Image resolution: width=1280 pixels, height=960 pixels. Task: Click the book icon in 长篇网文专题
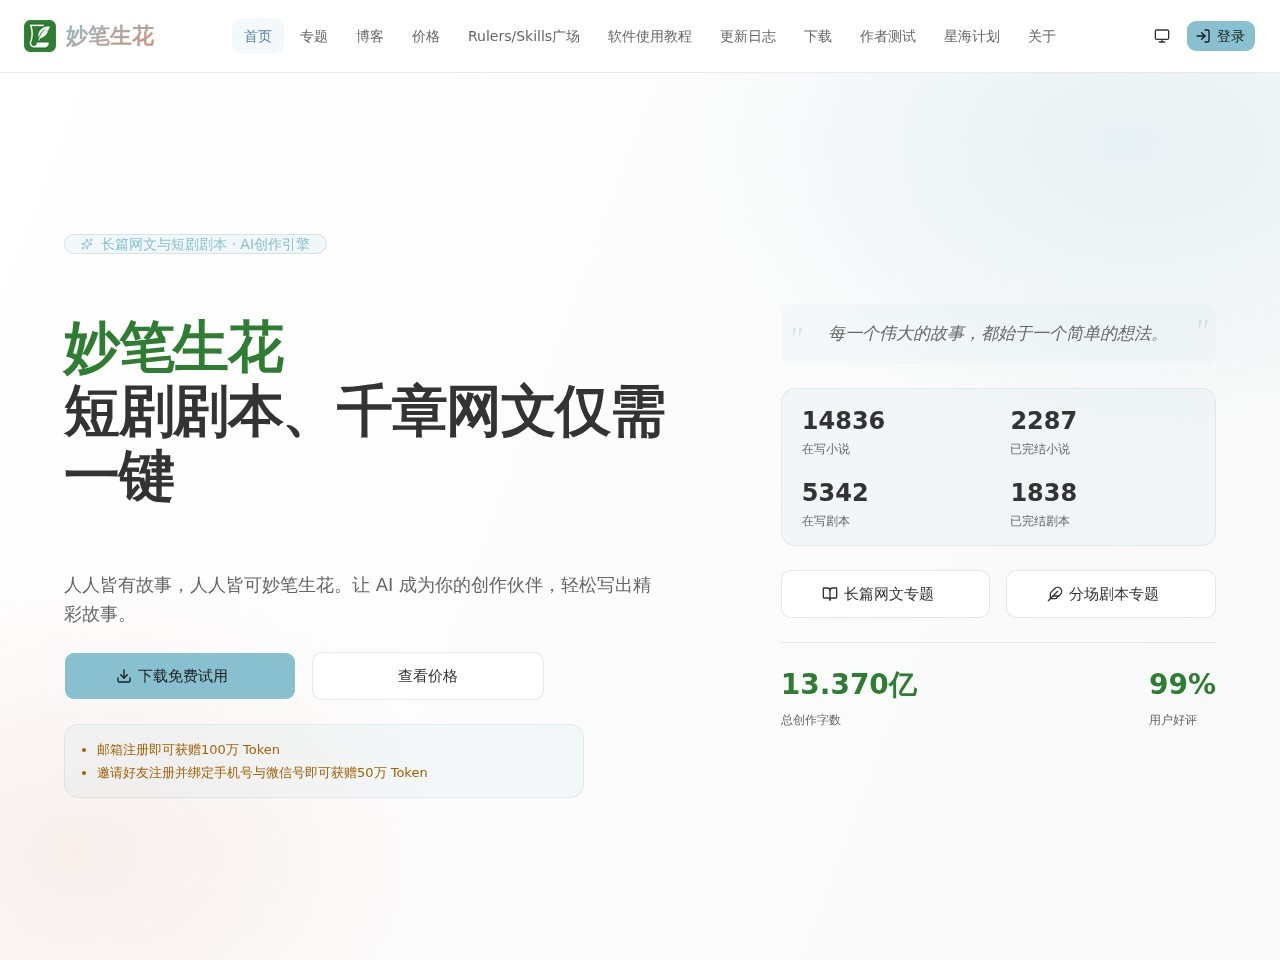coord(830,594)
